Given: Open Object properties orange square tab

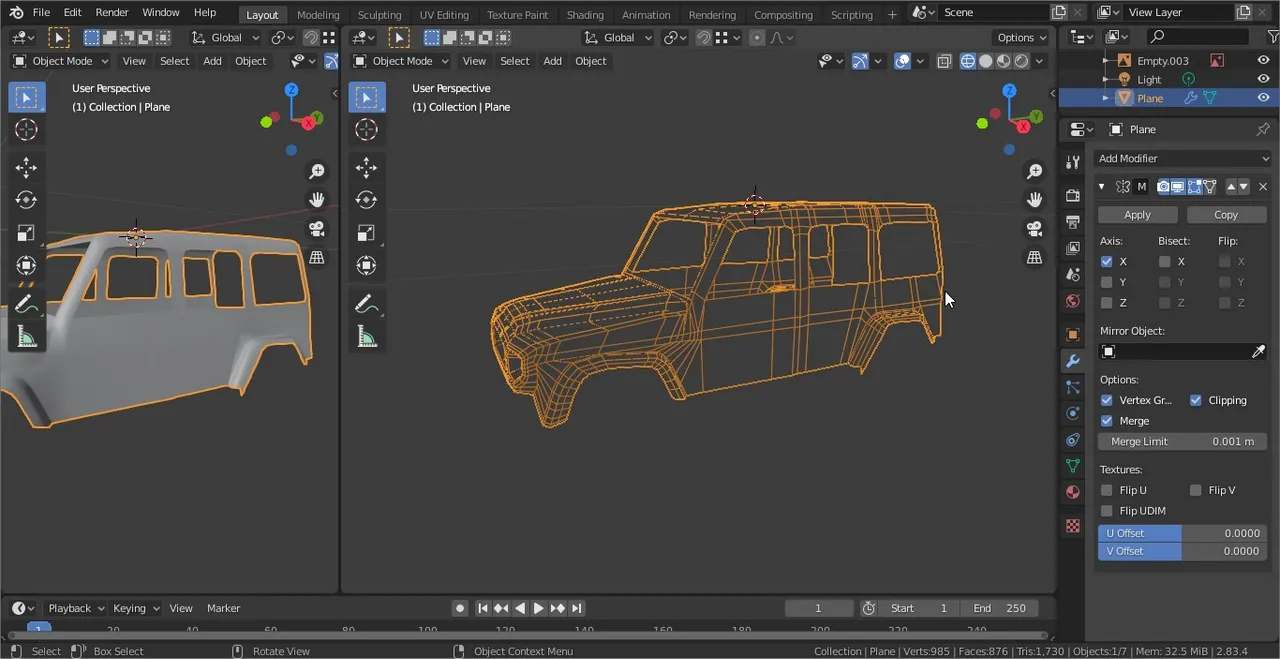Looking at the screenshot, I should [1072, 335].
